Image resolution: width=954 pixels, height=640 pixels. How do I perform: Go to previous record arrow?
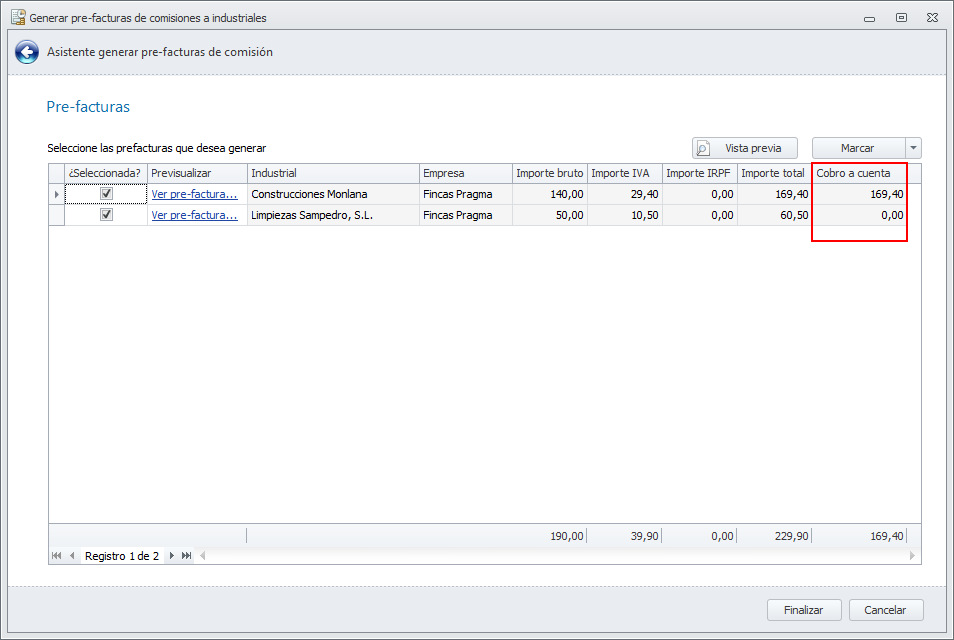click(72, 556)
